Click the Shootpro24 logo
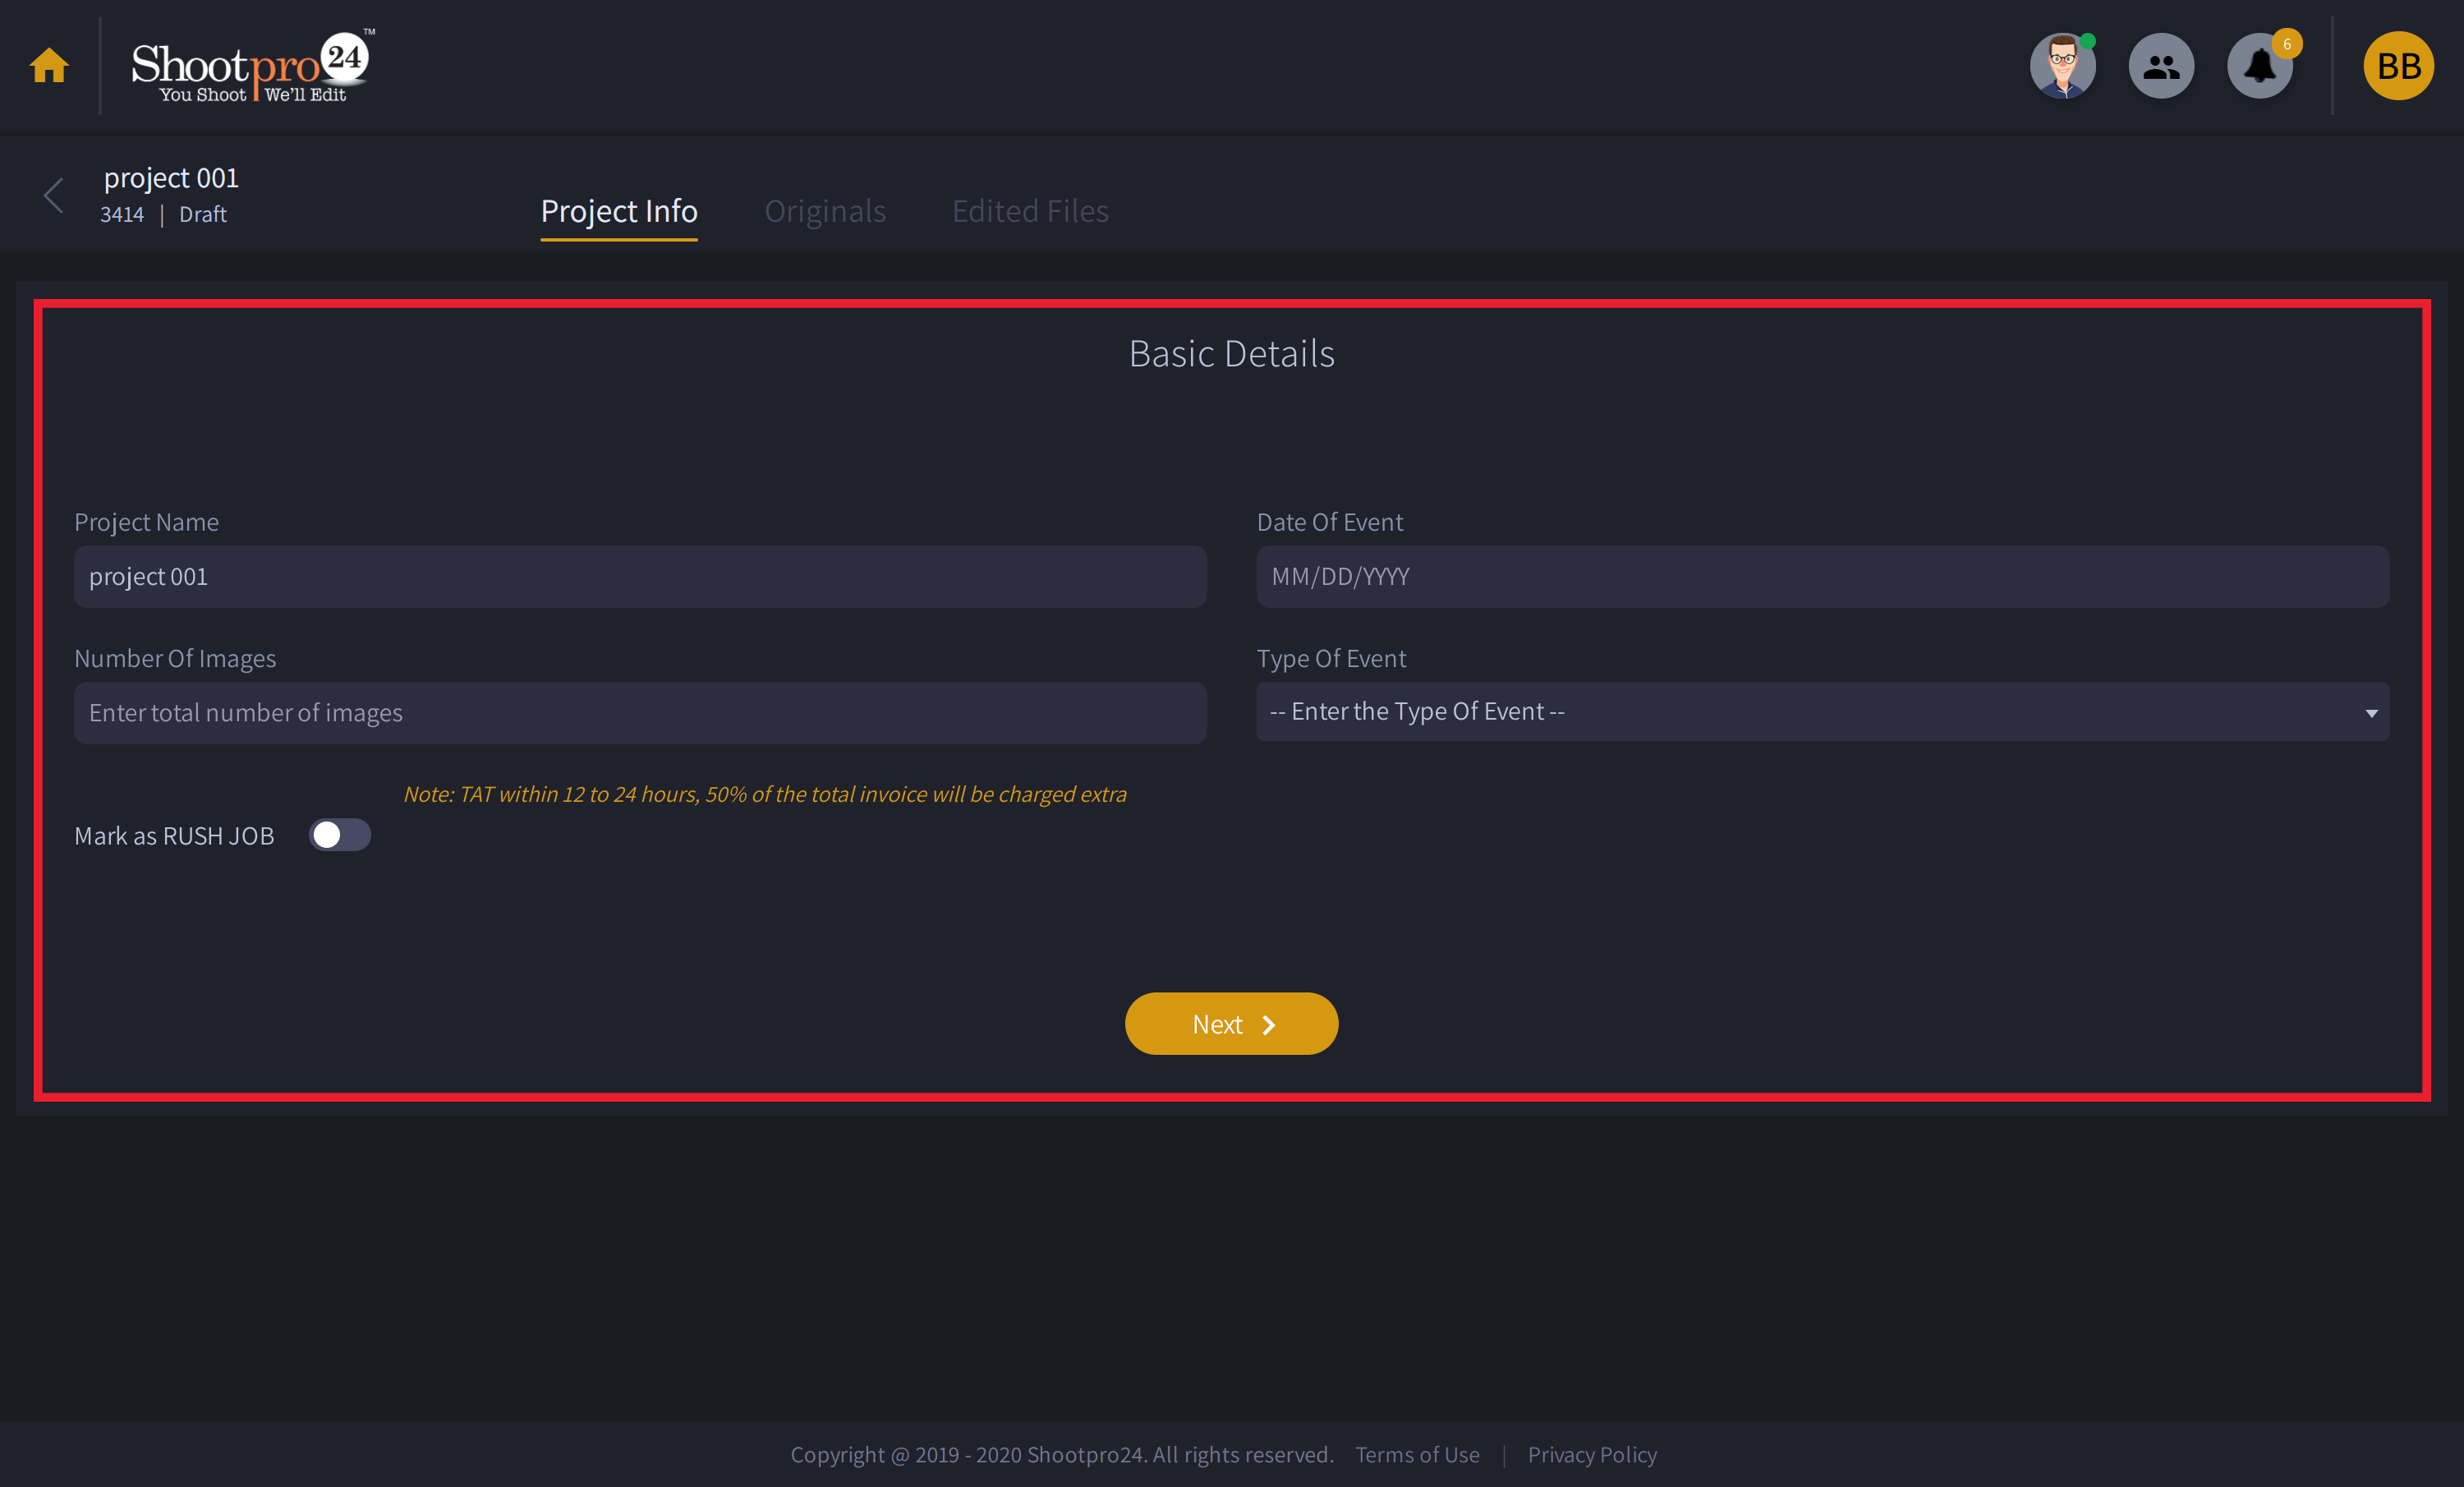Screen dimensions: 2464x1487 coord(250,66)
